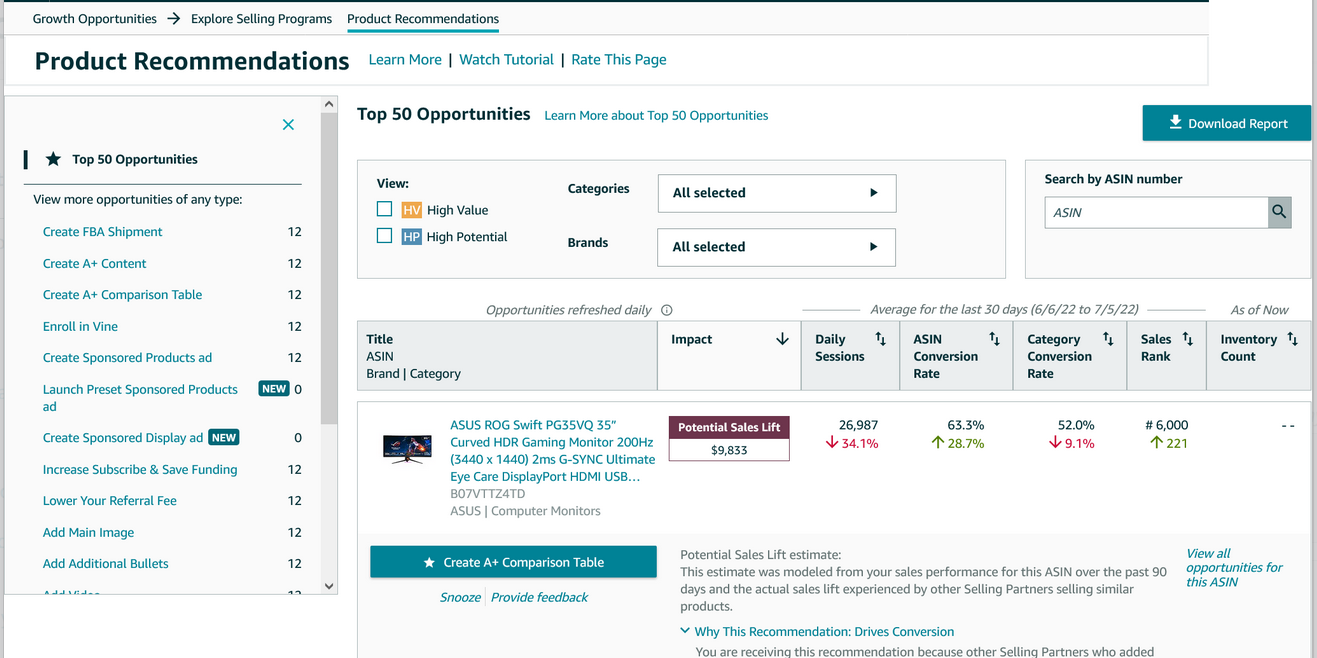Click the Potential Sales Lift $9,833 box
Image resolution: width=1317 pixels, height=658 pixels.
pos(729,439)
